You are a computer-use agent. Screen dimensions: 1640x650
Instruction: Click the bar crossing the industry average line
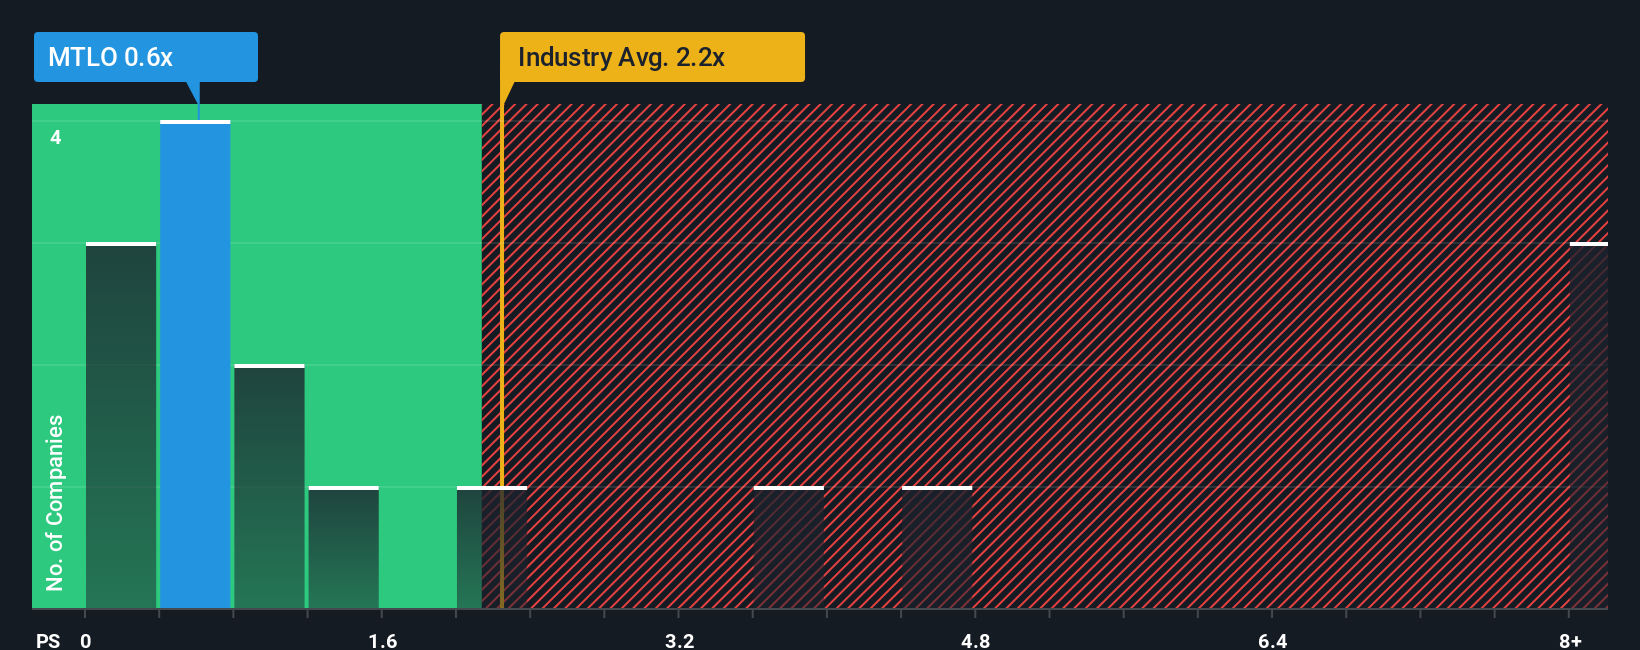coord(492,548)
